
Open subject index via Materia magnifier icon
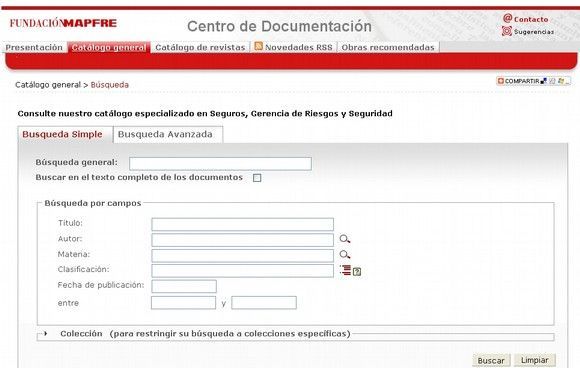(x=345, y=254)
